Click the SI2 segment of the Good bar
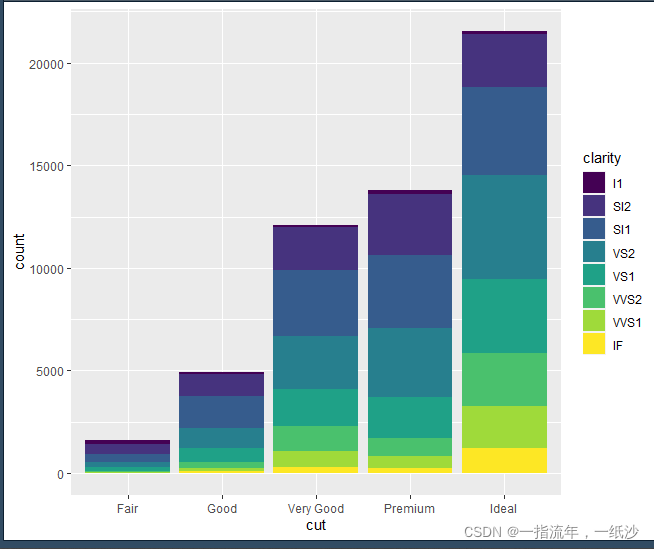654x549 pixels. [221, 385]
